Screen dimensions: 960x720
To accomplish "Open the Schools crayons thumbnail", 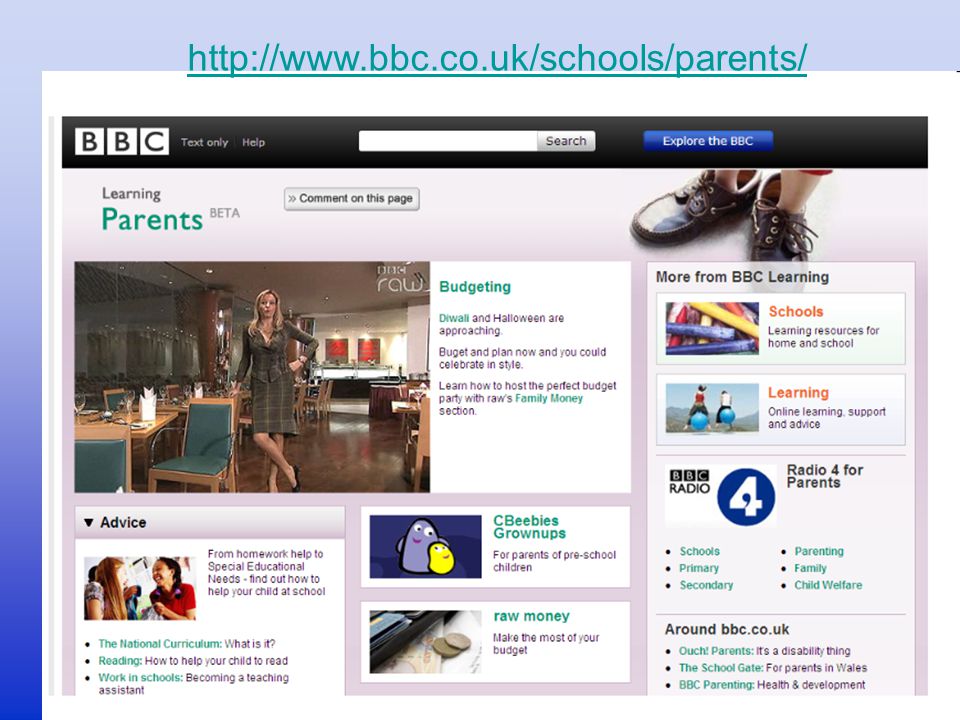I will (x=712, y=329).
